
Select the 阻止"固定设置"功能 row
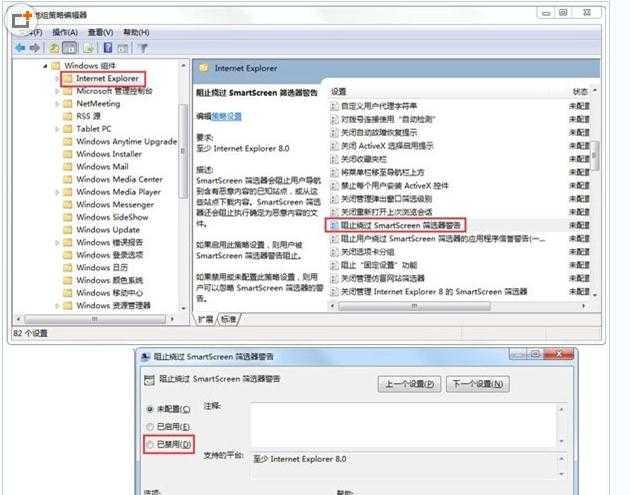coord(459,265)
